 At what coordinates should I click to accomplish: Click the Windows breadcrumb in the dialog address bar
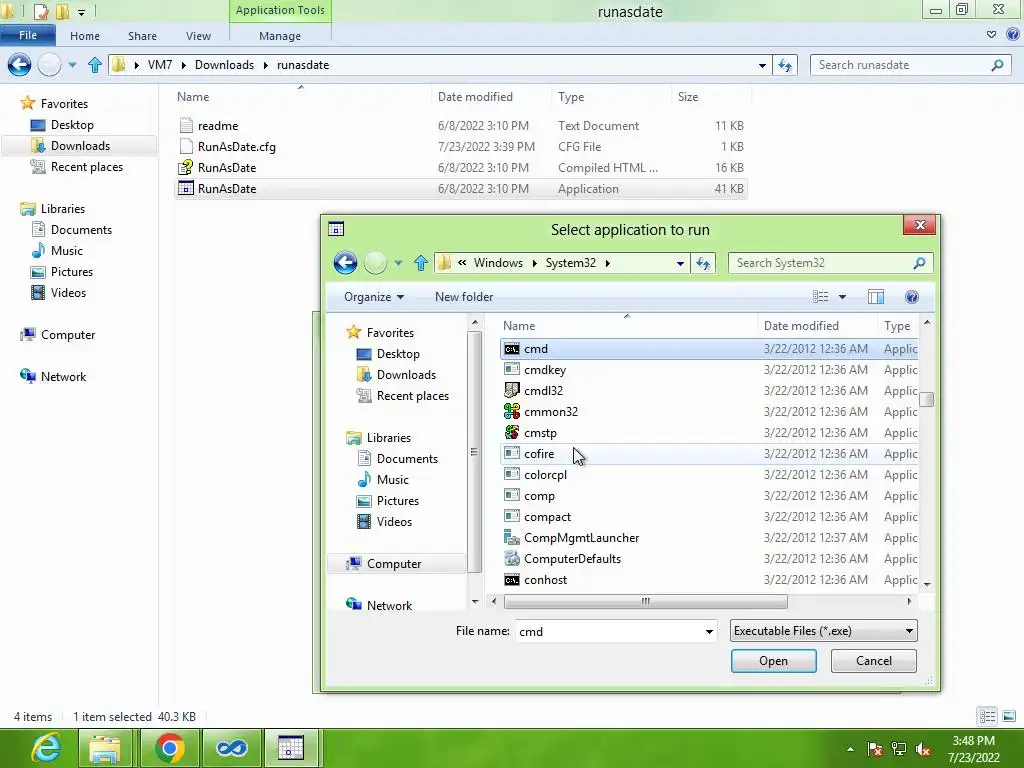(x=498, y=263)
